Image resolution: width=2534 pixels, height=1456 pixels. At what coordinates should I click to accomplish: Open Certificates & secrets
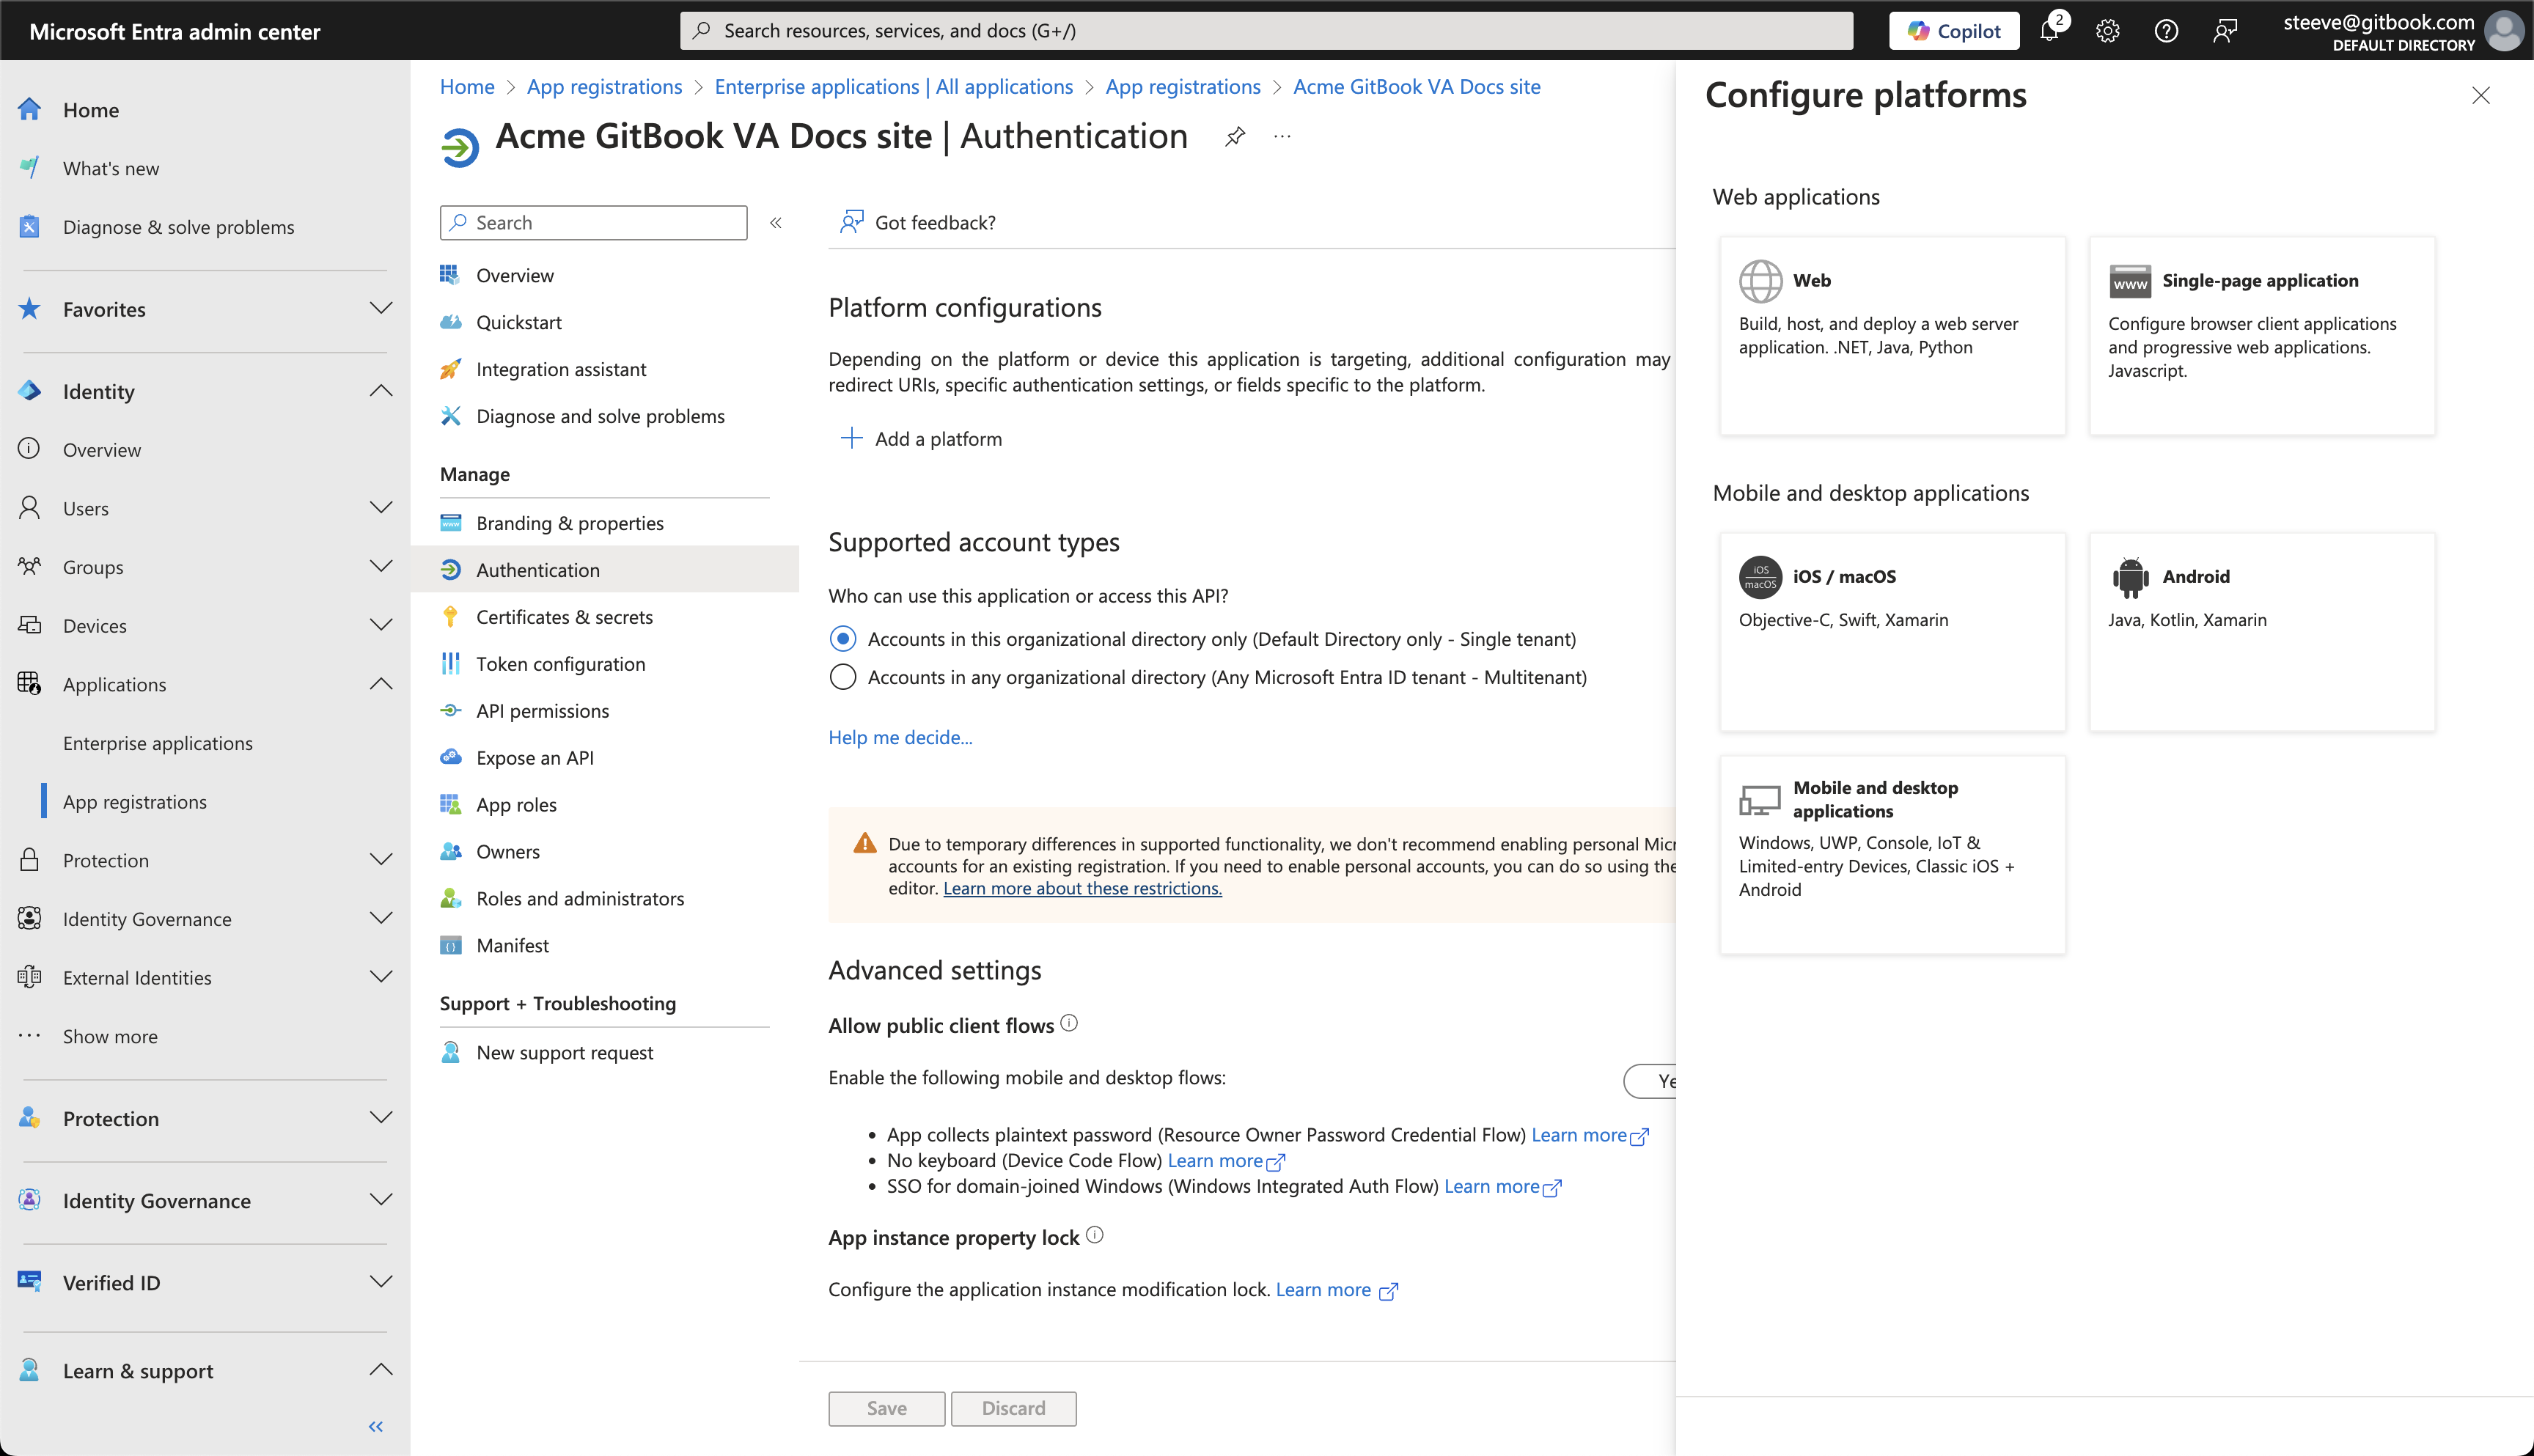[564, 616]
